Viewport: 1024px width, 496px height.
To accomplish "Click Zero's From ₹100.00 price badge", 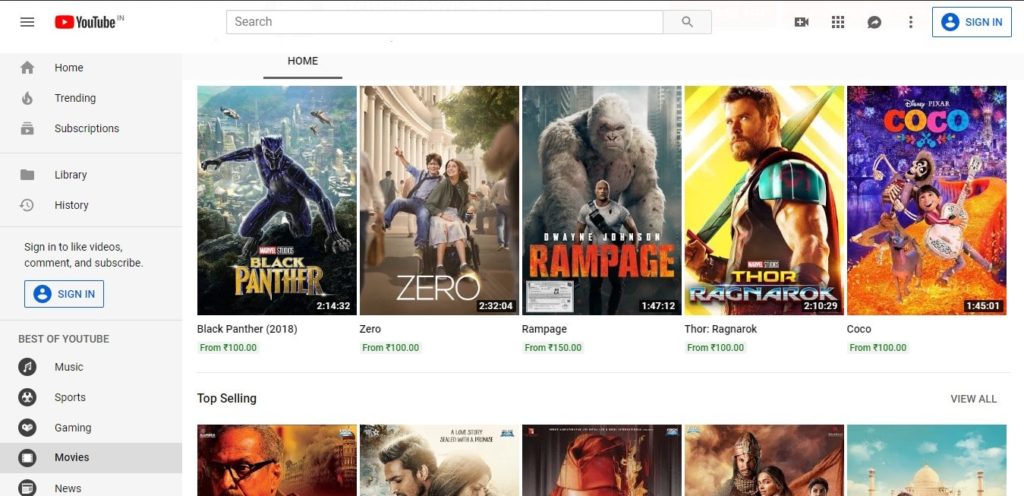I will tap(391, 348).
